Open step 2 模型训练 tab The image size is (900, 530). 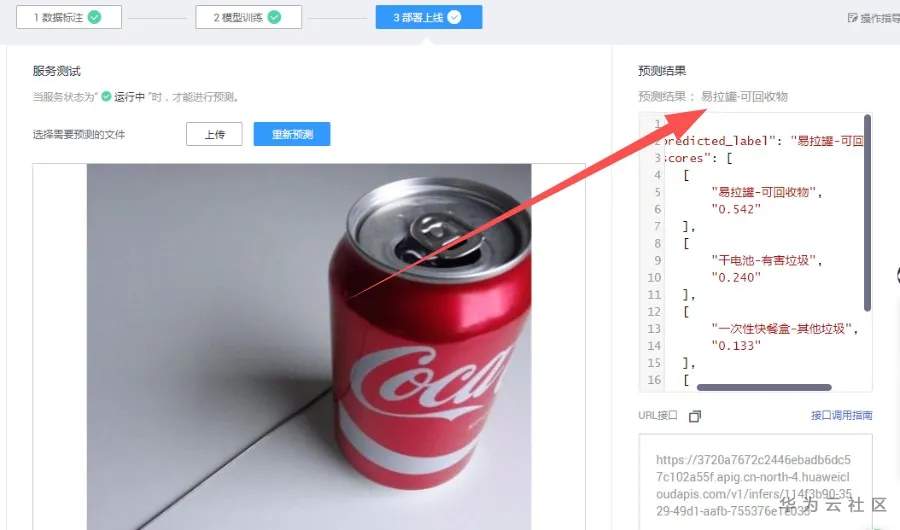pos(248,17)
